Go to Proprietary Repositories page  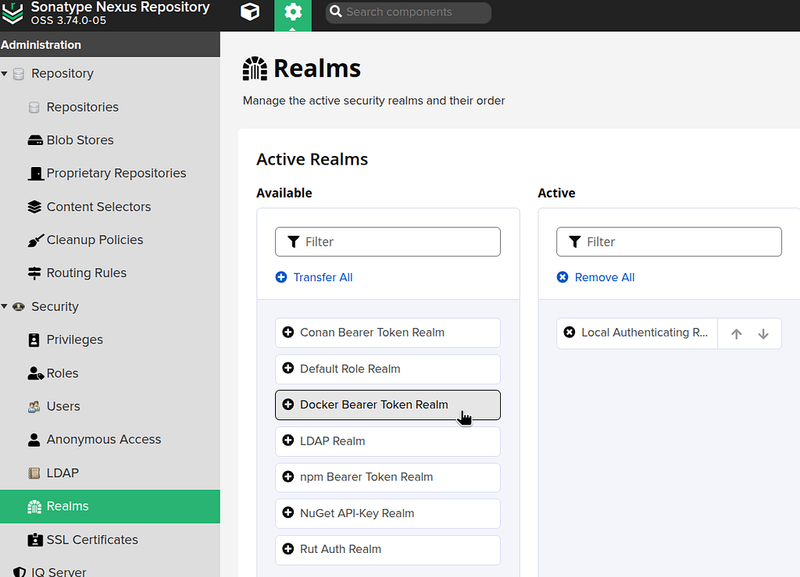click(x=116, y=173)
